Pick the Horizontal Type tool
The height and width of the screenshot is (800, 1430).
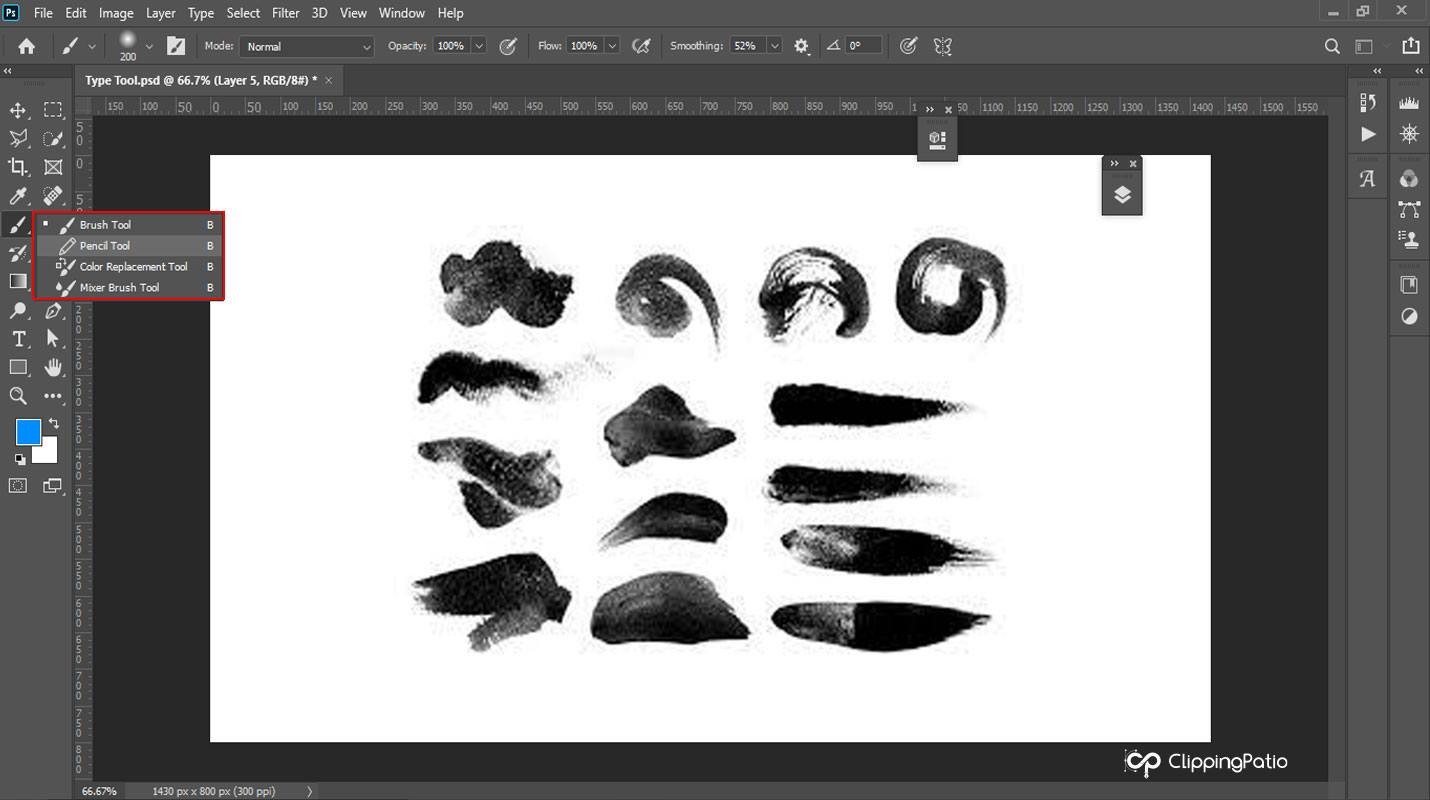click(x=18, y=339)
